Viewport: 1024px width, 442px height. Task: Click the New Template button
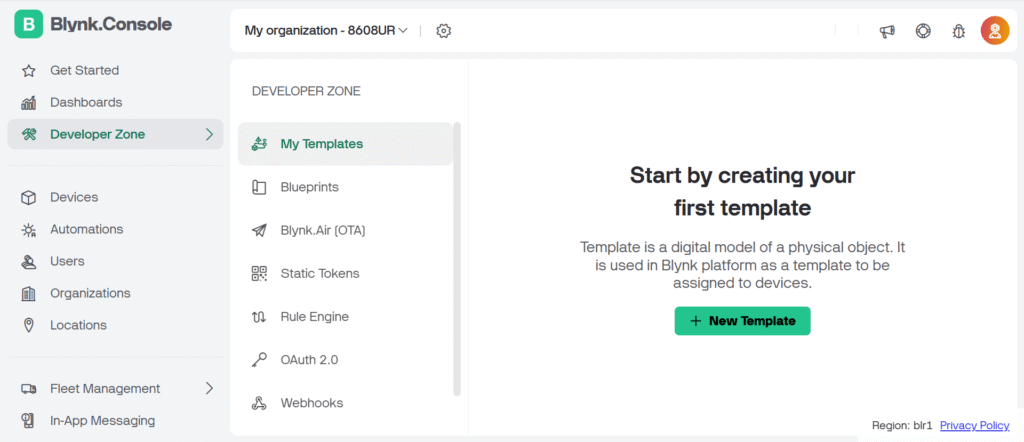[x=743, y=321]
